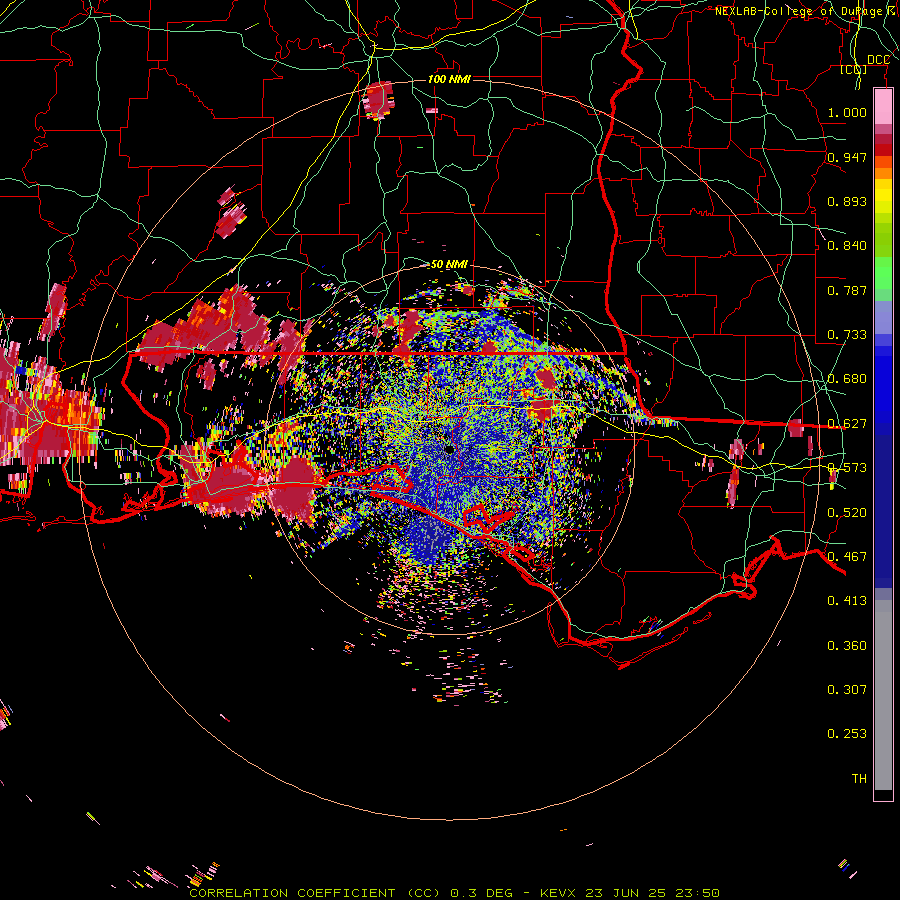Click the 0.947 value on the color scale

point(847,157)
